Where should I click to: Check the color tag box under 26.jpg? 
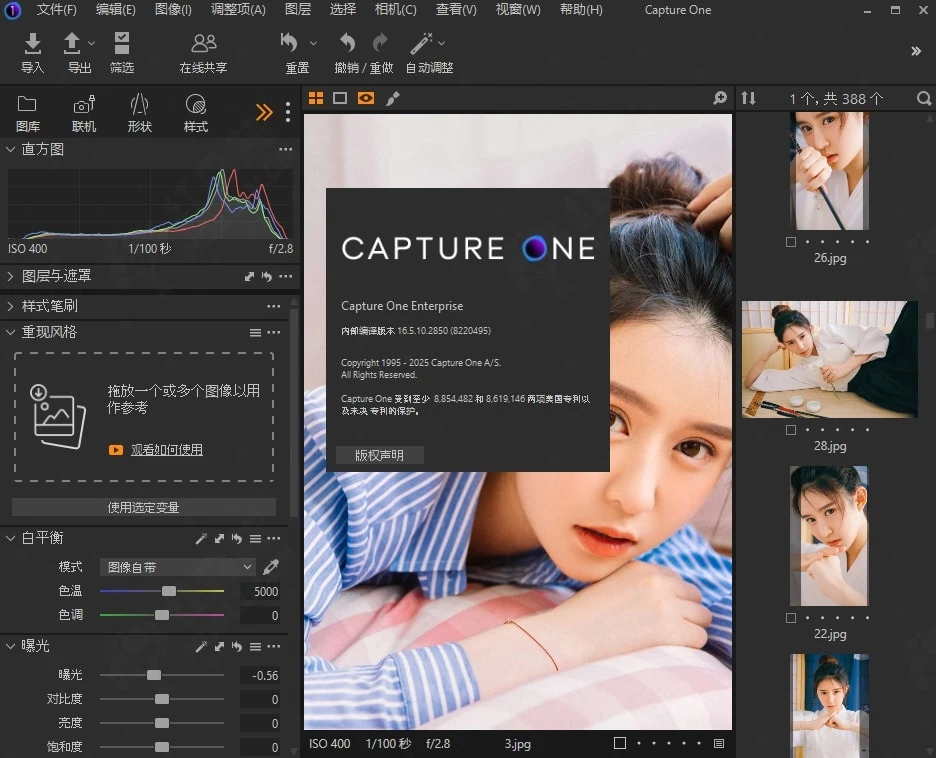(x=791, y=242)
